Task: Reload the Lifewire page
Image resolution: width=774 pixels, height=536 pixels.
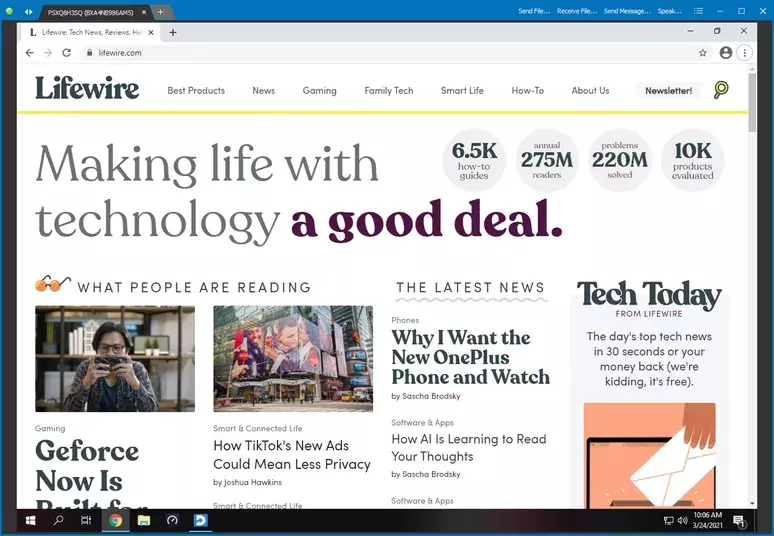Action: [x=67, y=53]
